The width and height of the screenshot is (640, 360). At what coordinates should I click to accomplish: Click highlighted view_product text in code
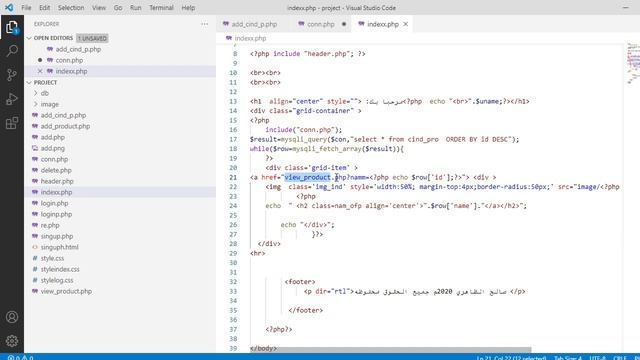click(307, 177)
